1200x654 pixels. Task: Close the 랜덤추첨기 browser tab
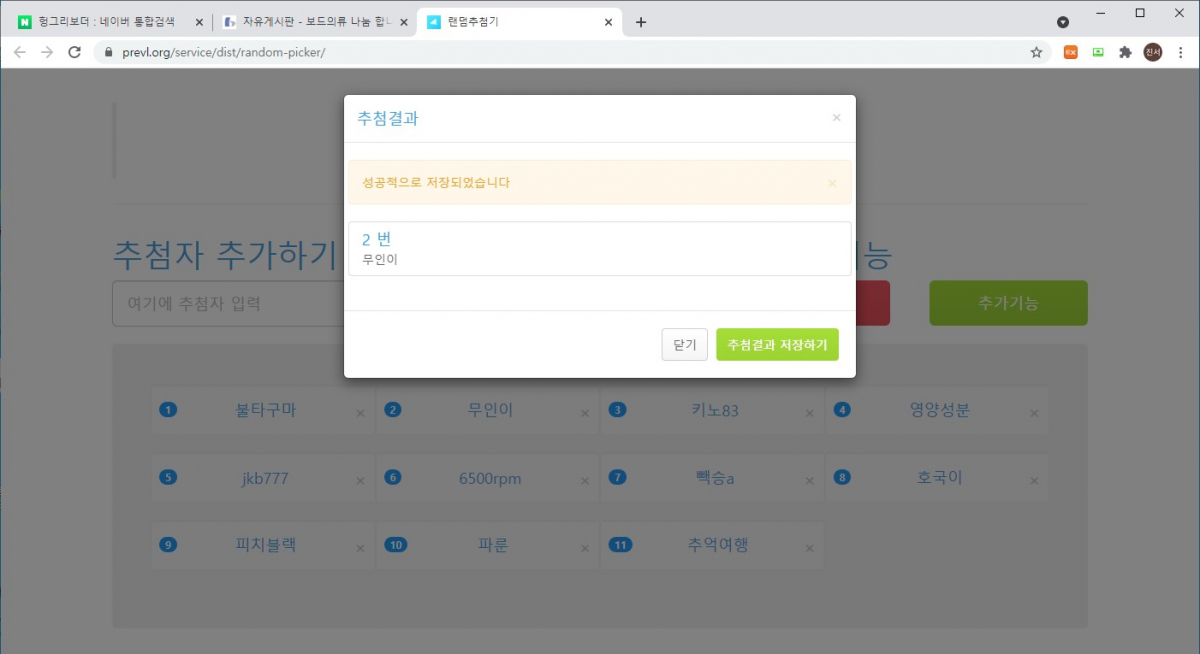pos(608,22)
